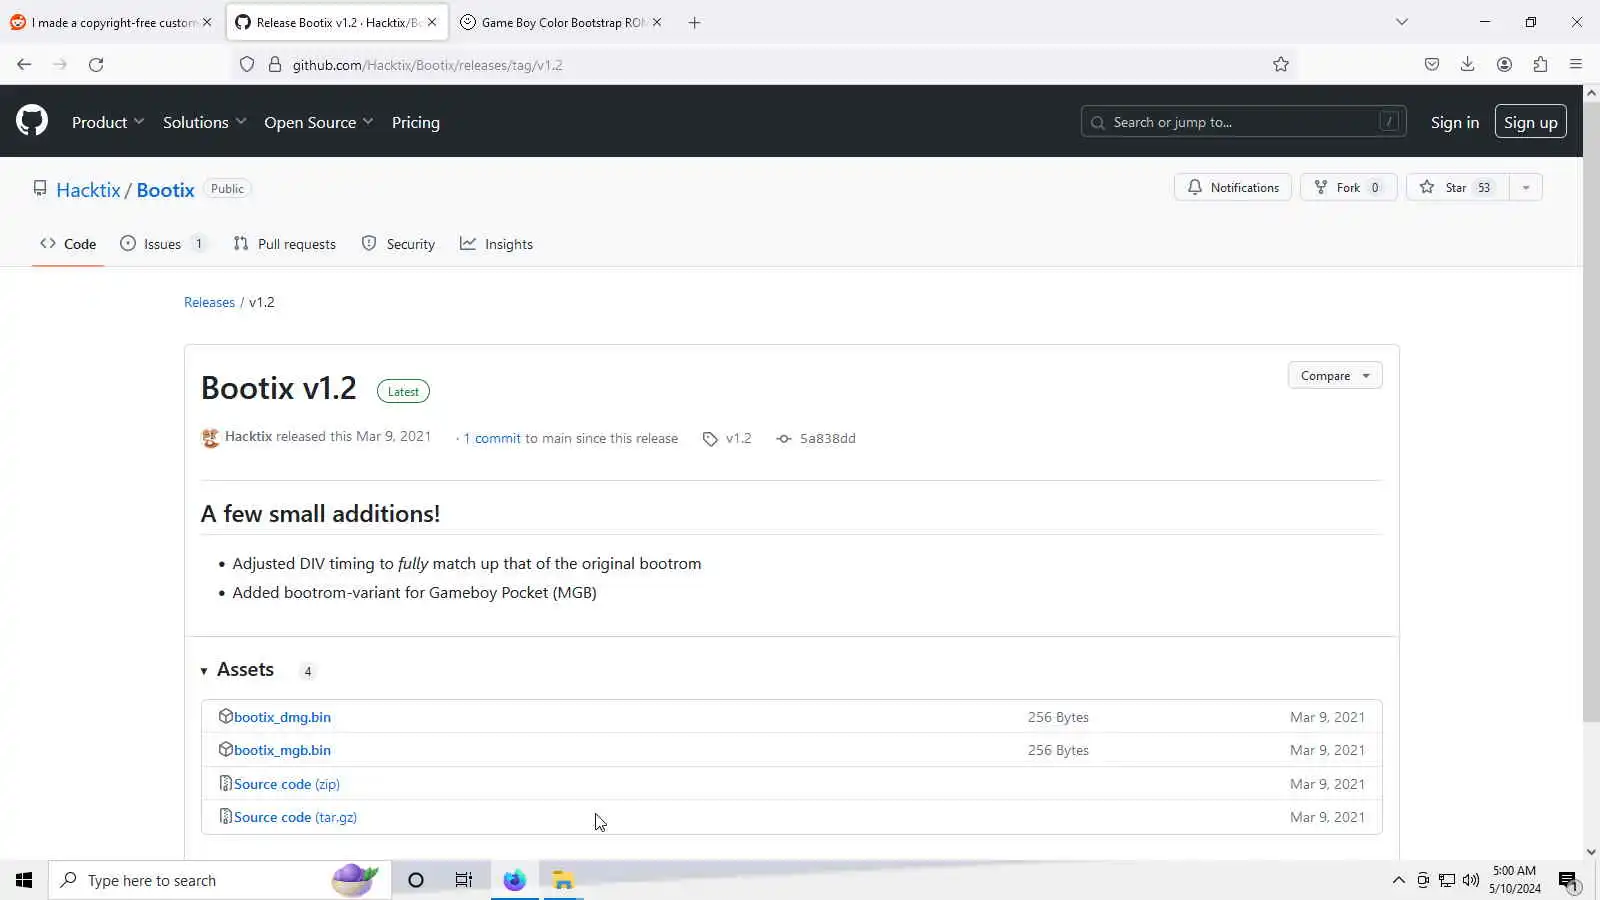Open the Pricing page
This screenshot has width=1600, height=900.
point(416,122)
